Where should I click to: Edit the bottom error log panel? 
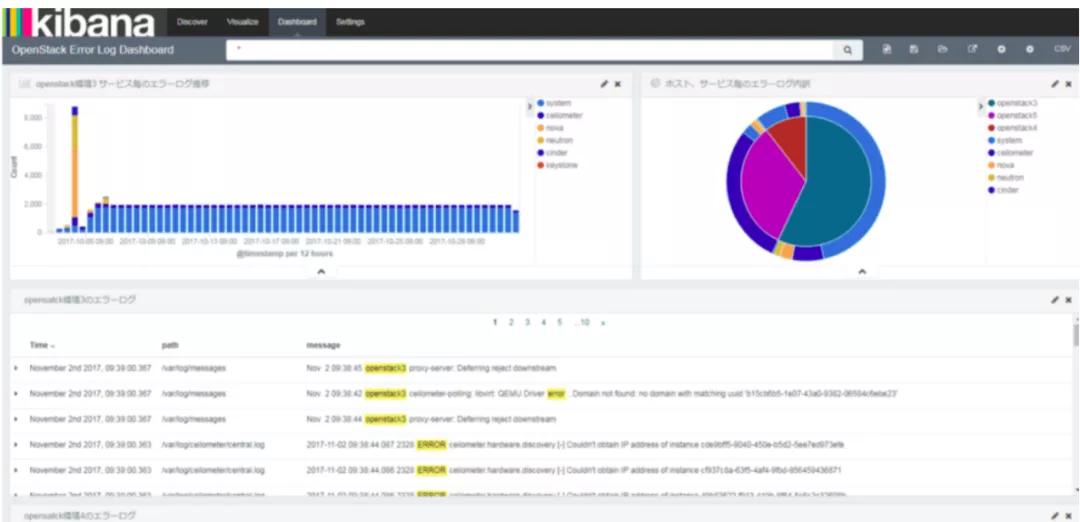1055,515
